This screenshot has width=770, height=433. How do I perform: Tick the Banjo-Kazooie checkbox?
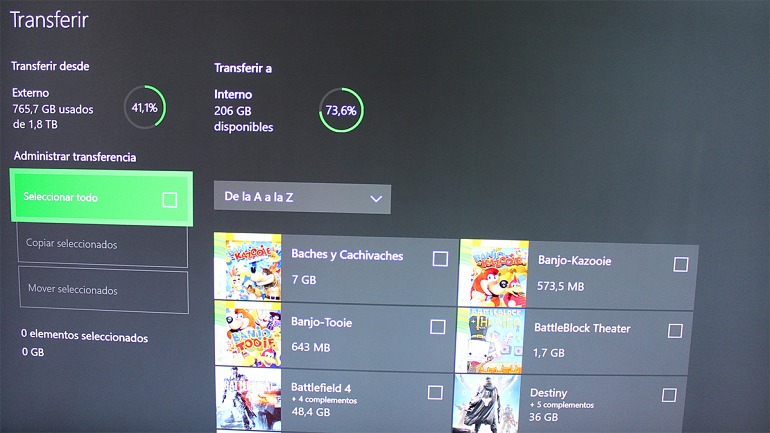click(x=681, y=265)
